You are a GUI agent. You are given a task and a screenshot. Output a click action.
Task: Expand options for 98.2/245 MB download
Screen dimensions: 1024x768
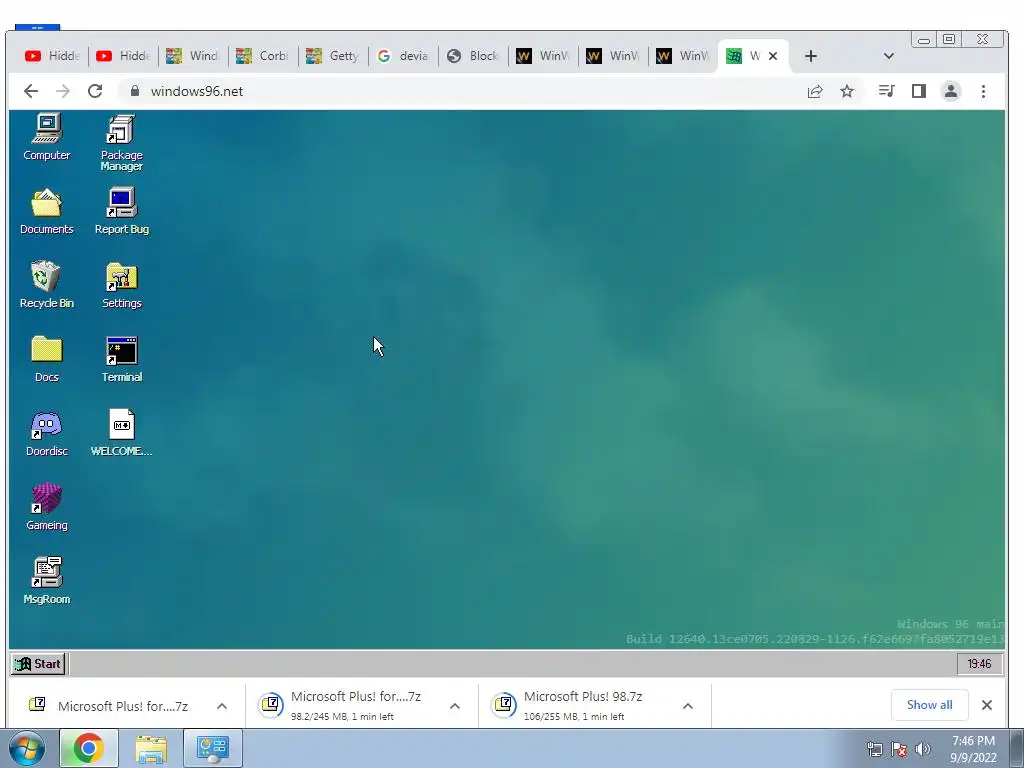coord(455,706)
